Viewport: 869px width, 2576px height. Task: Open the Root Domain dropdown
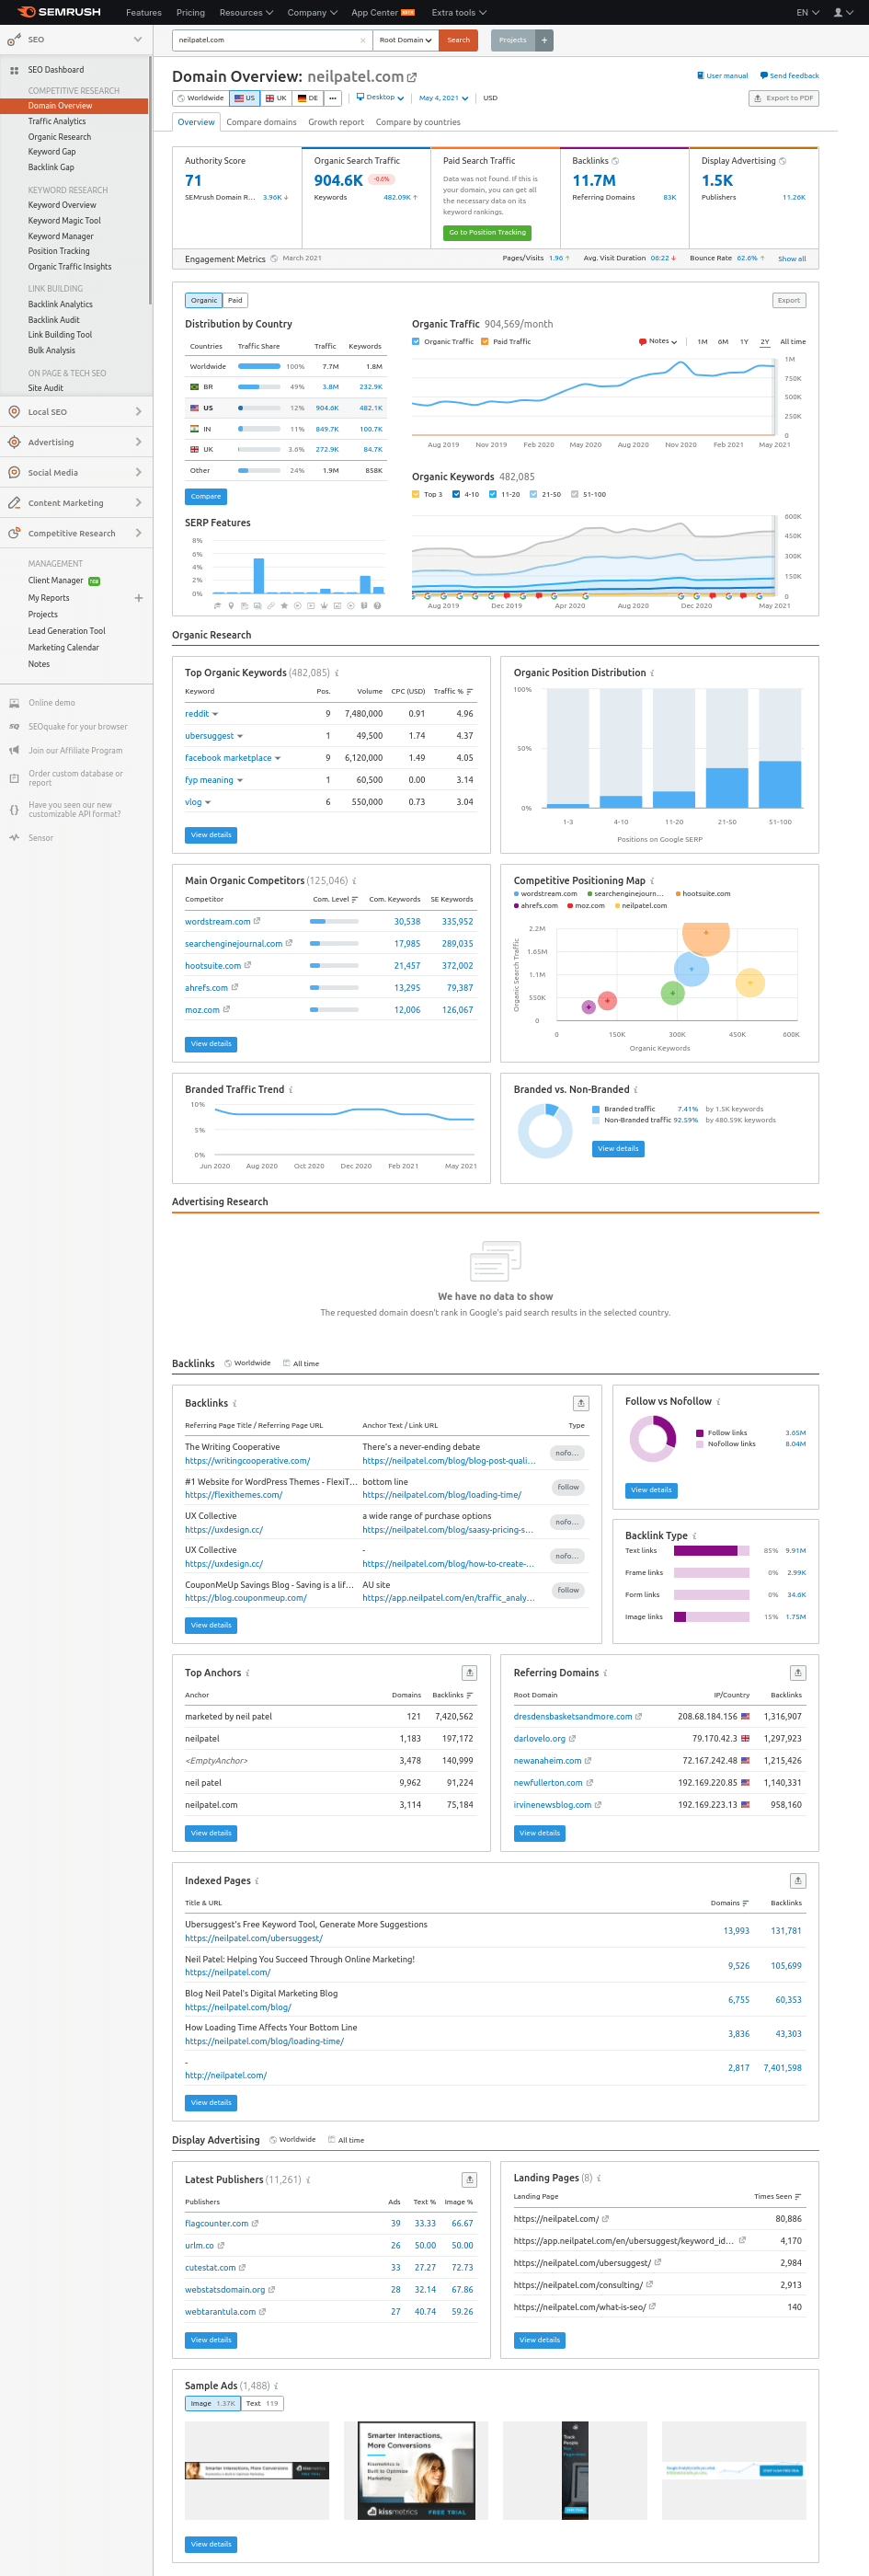(405, 40)
